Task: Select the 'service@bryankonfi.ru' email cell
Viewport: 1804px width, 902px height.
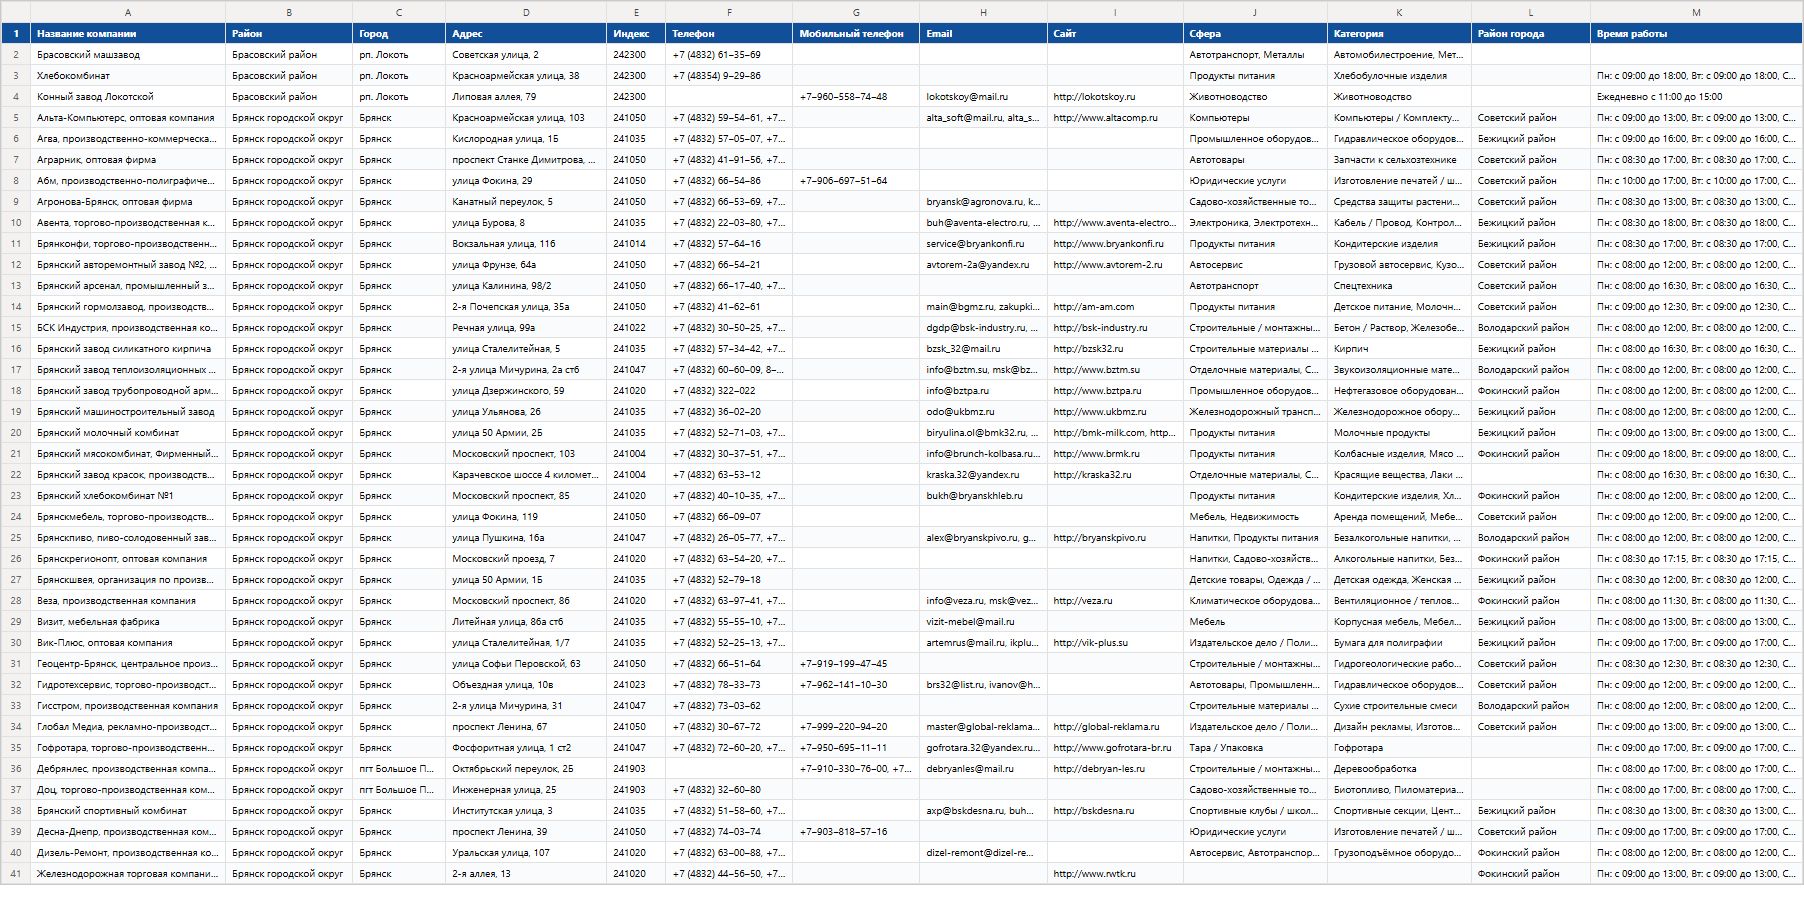Action: click(983, 244)
